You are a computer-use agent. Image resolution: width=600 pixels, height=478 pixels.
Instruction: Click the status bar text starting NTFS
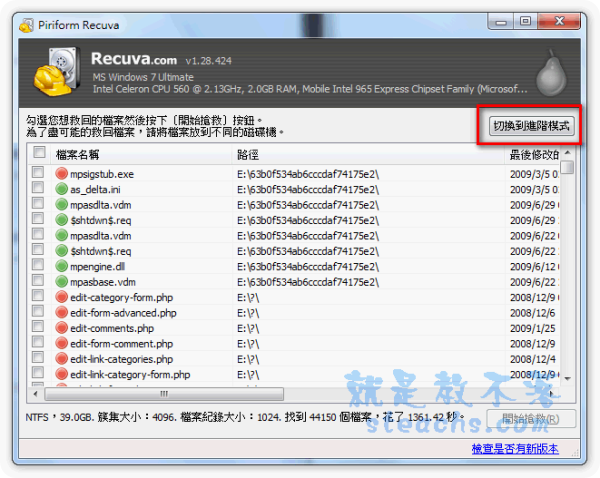pos(245,417)
